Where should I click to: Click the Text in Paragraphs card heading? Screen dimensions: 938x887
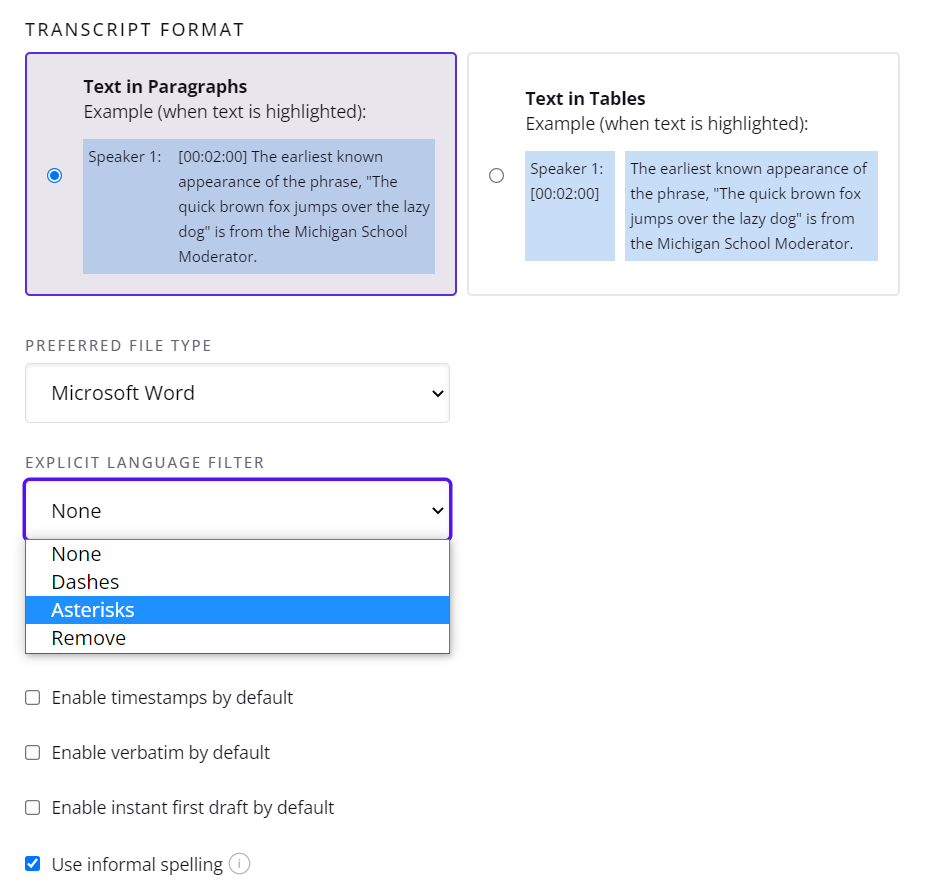click(165, 86)
